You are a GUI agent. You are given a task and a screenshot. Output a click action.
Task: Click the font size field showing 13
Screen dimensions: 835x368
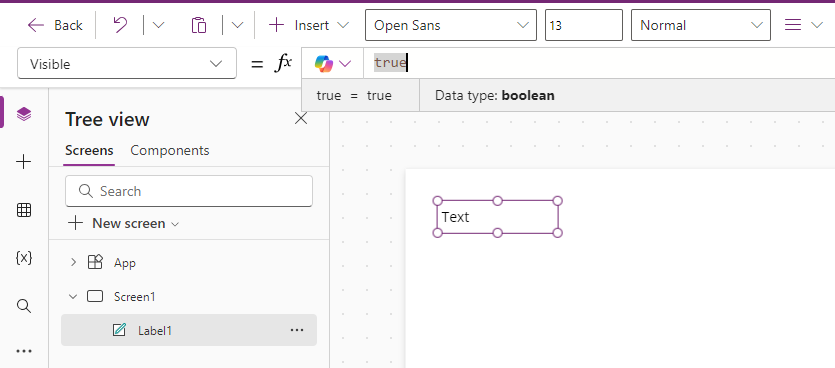[x=584, y=25]
